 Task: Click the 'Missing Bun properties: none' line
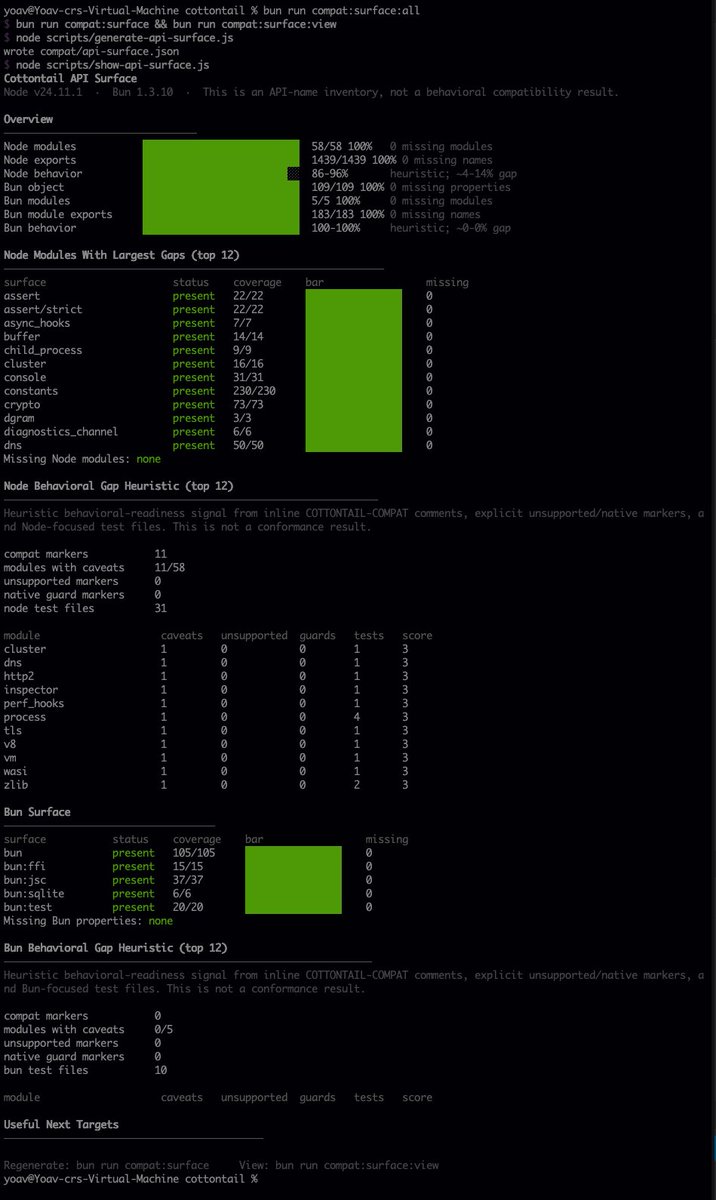tap(88, 920)
